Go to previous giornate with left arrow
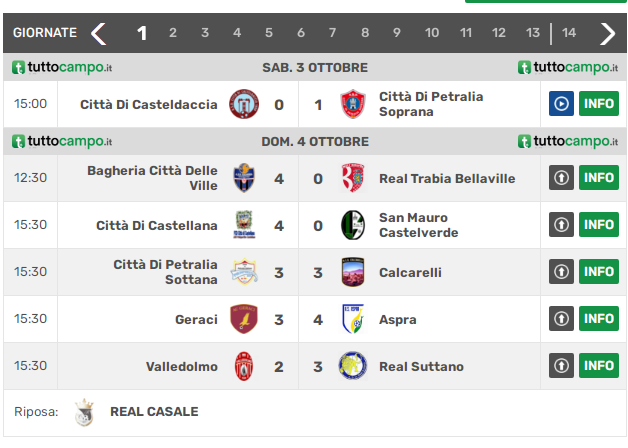Image resolution: width=628 pixels, height=448 pixels. tap(99, 33)
